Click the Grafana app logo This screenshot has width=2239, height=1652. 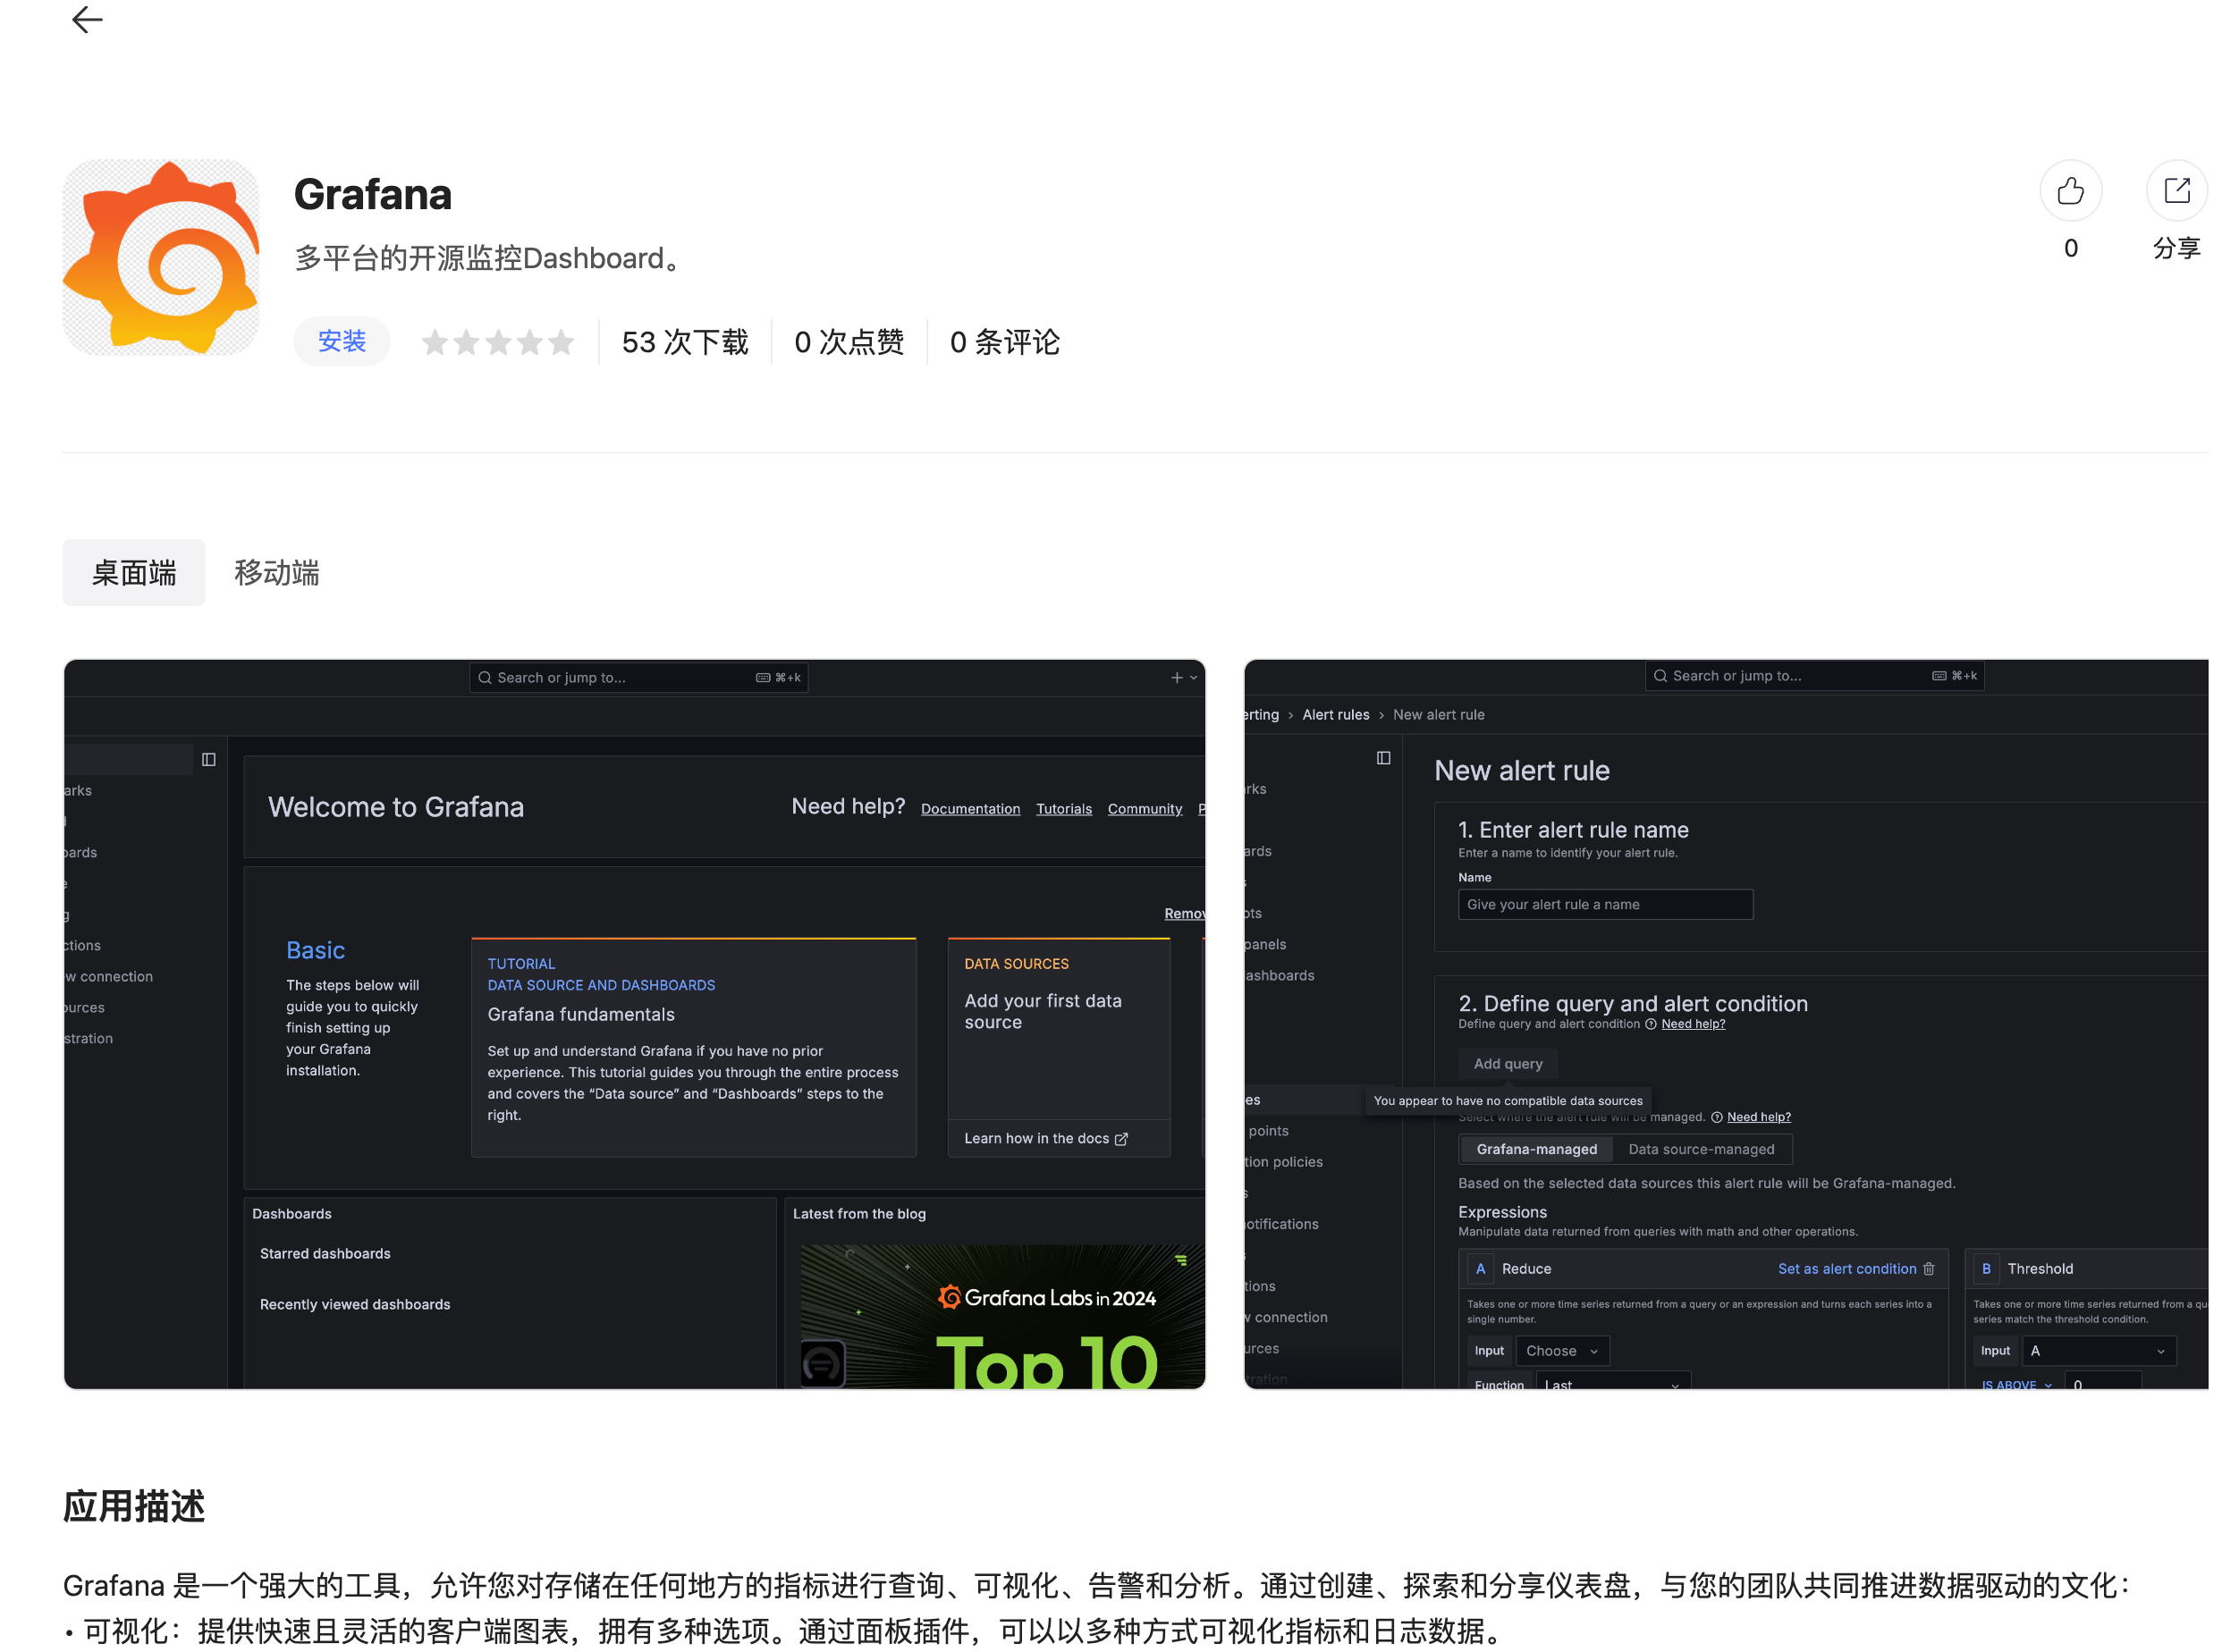pos(161,258)
